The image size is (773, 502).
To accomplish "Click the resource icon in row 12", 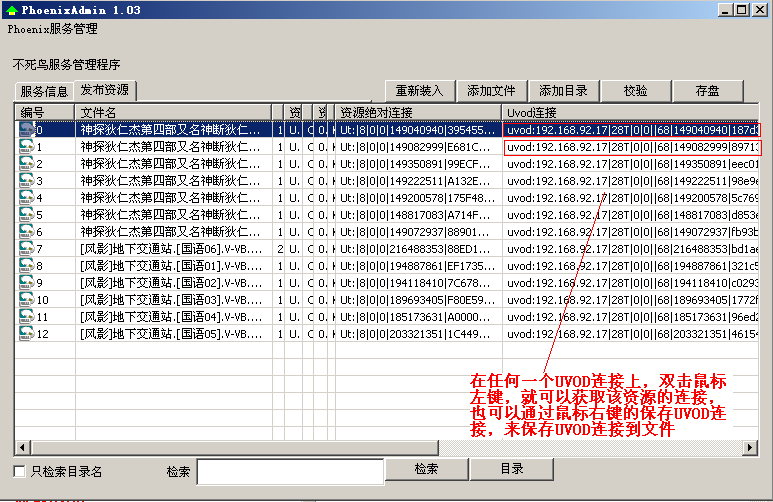I will click(27, 334).
